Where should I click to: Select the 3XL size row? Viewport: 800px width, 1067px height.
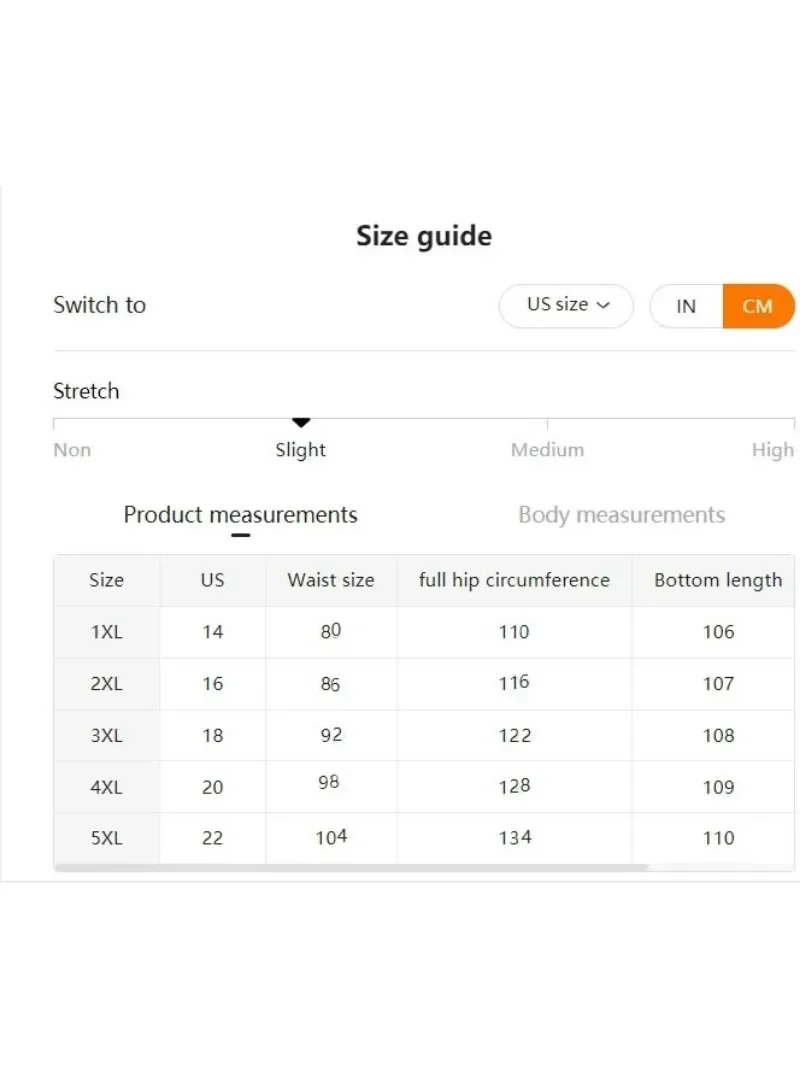[107, 736]
